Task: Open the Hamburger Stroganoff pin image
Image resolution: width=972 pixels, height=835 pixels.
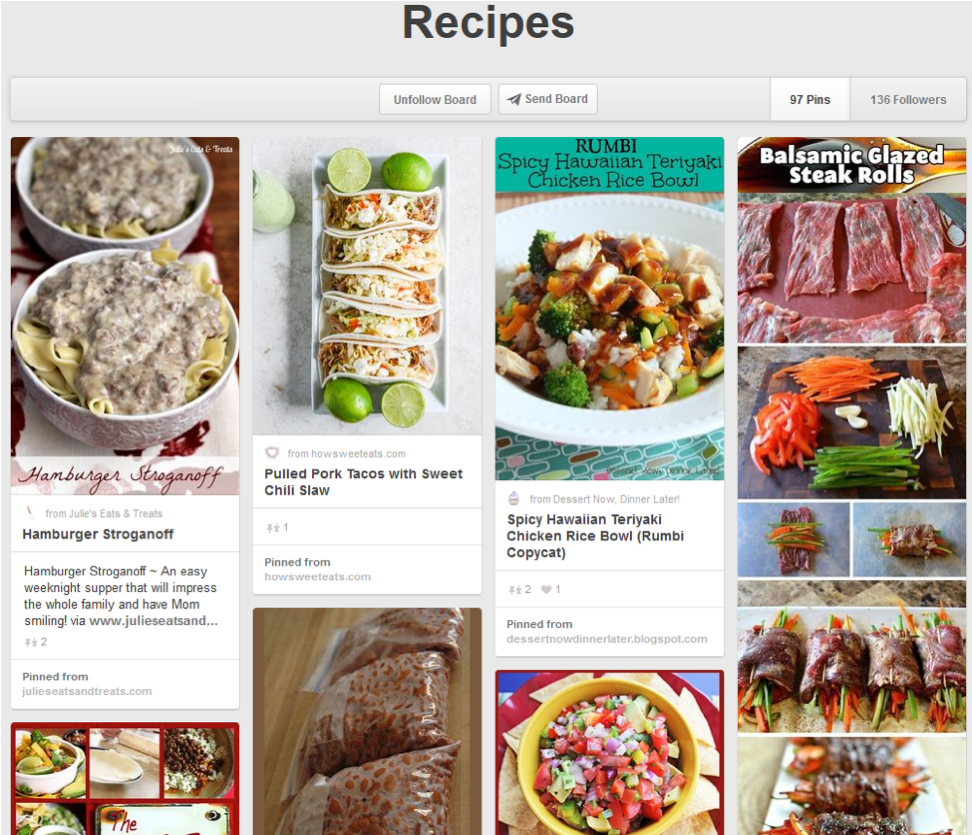Action: (x=125, y=315)
